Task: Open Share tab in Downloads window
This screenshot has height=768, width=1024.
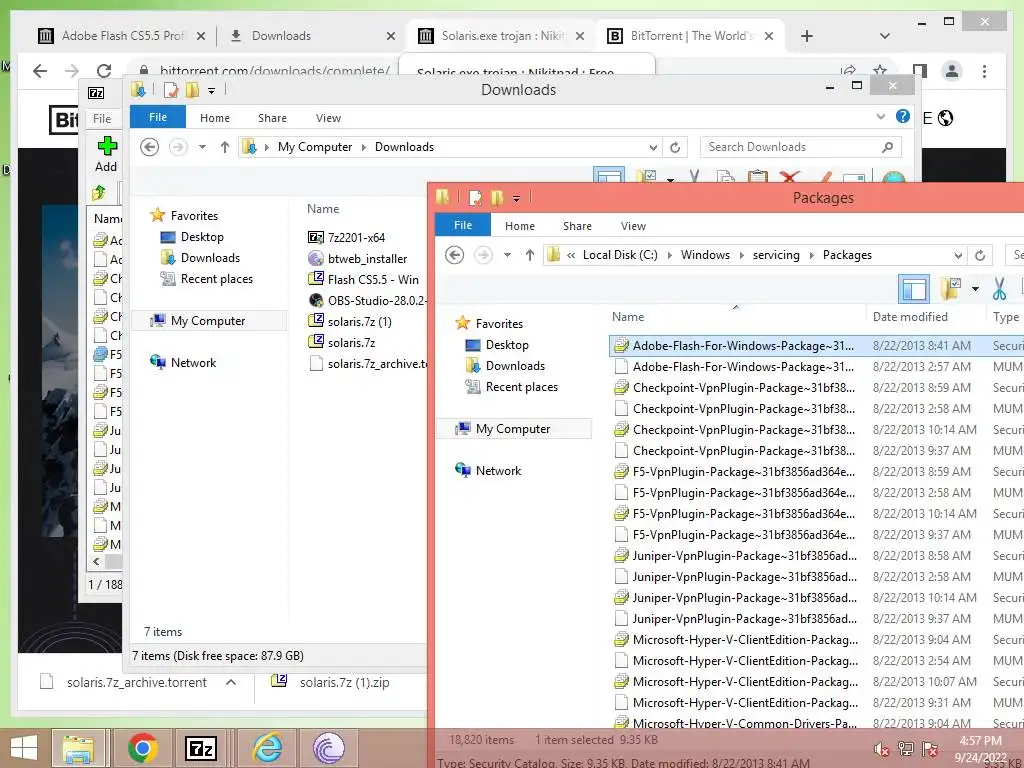Action: pos(272,118)
